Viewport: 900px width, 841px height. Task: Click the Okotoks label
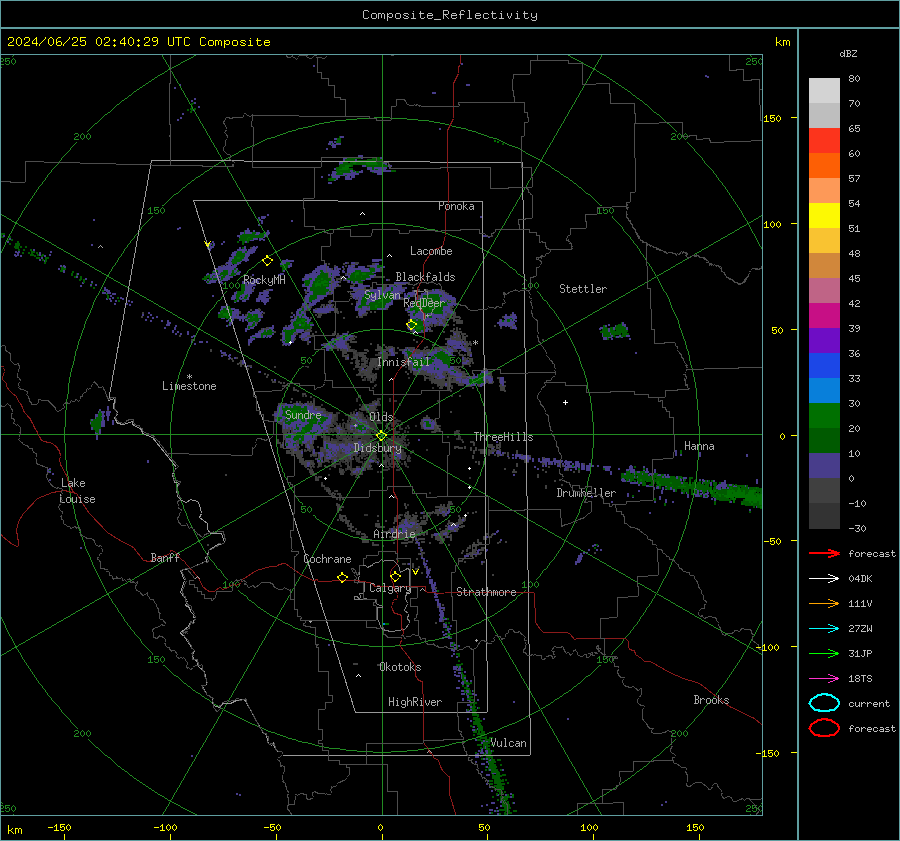point(400,667)
